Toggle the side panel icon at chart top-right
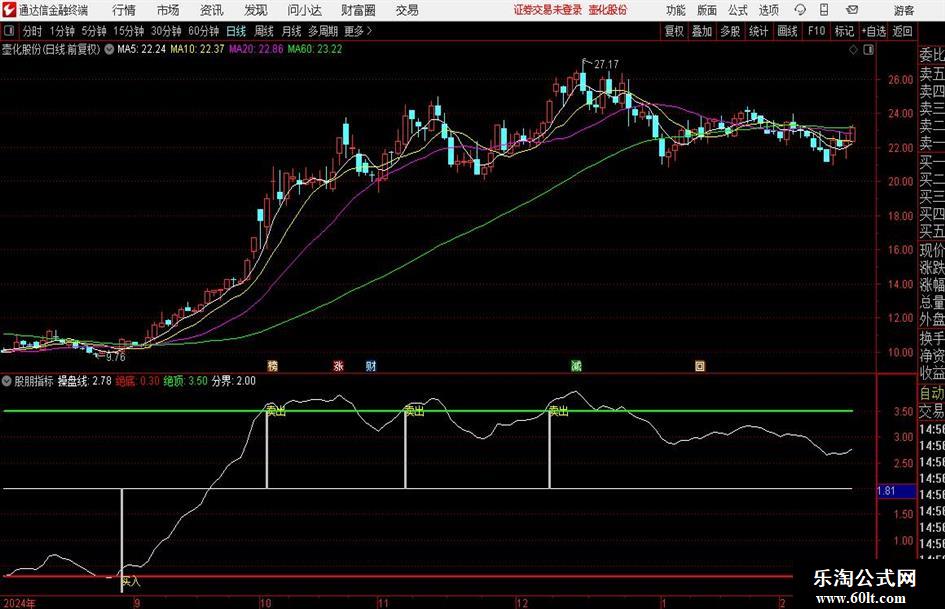945x609 pixels. (868, 50)
